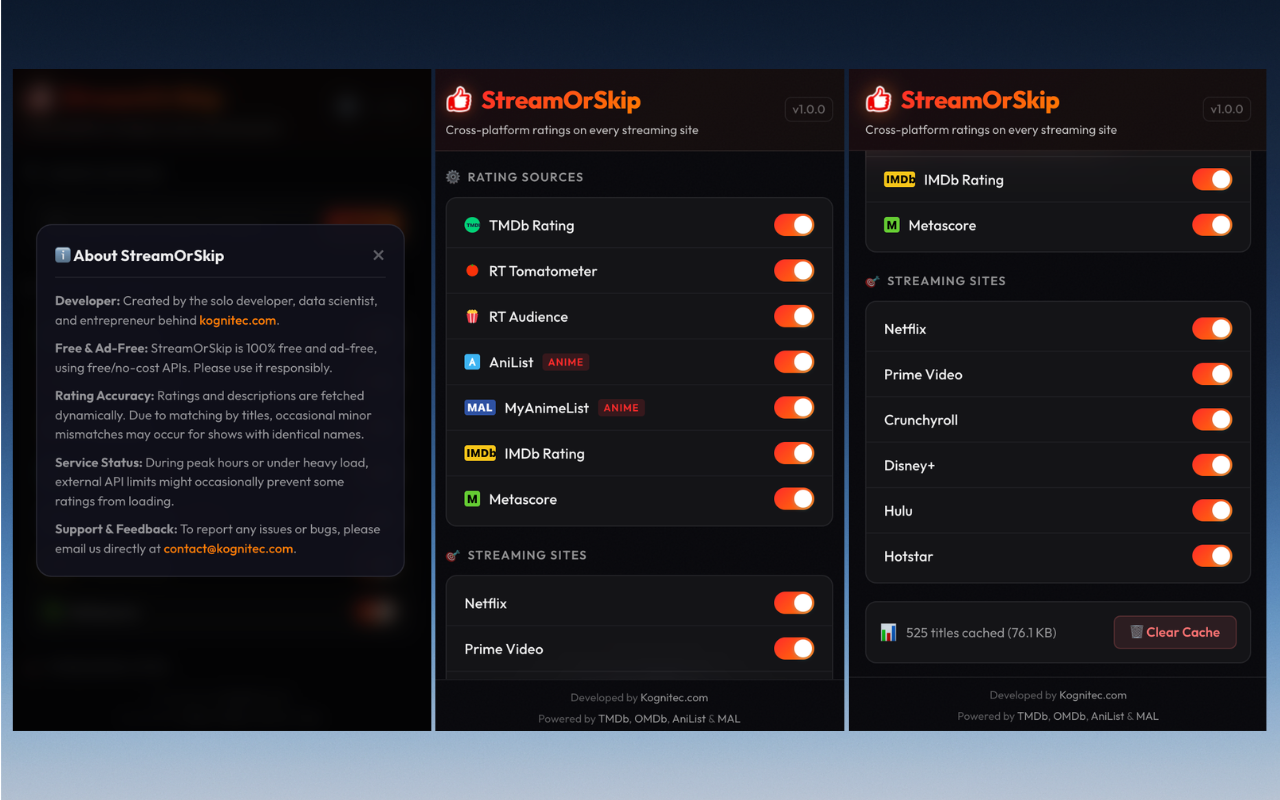Click the 'RT Tomatometer' label
1280x800 pixels.
[x=543, y=271]
